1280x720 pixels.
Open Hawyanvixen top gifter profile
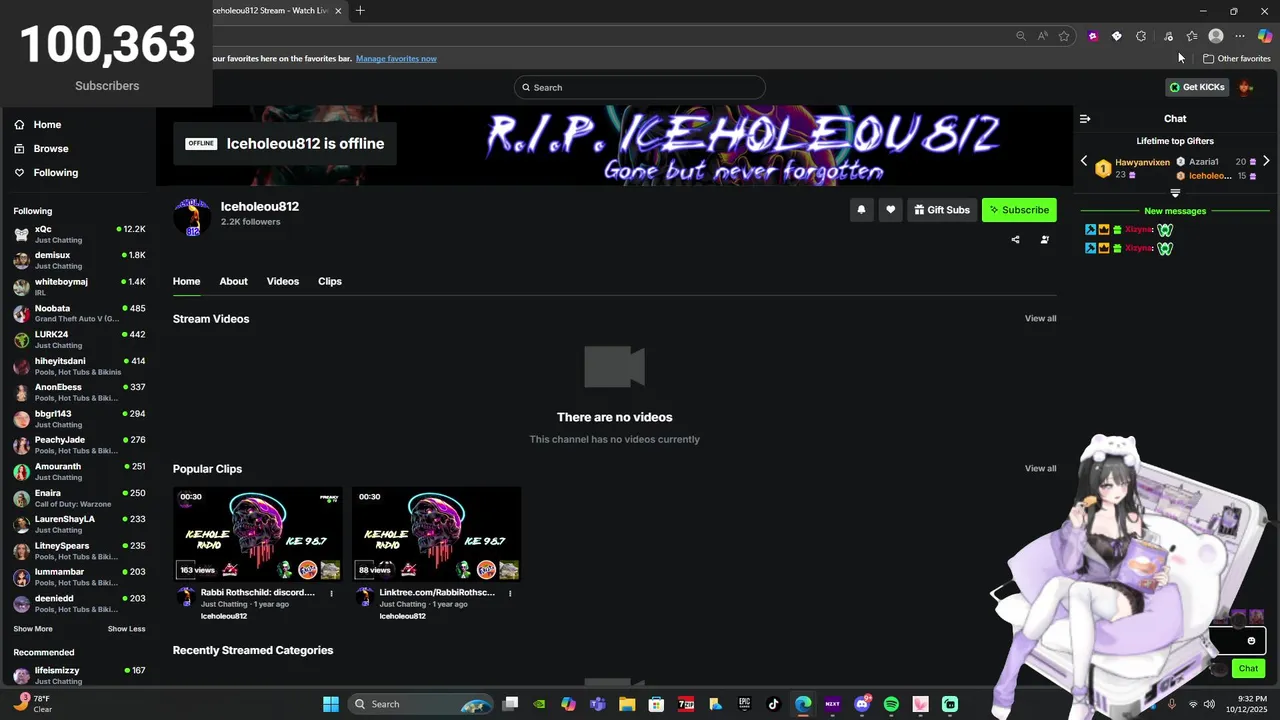click(1142, 162)
